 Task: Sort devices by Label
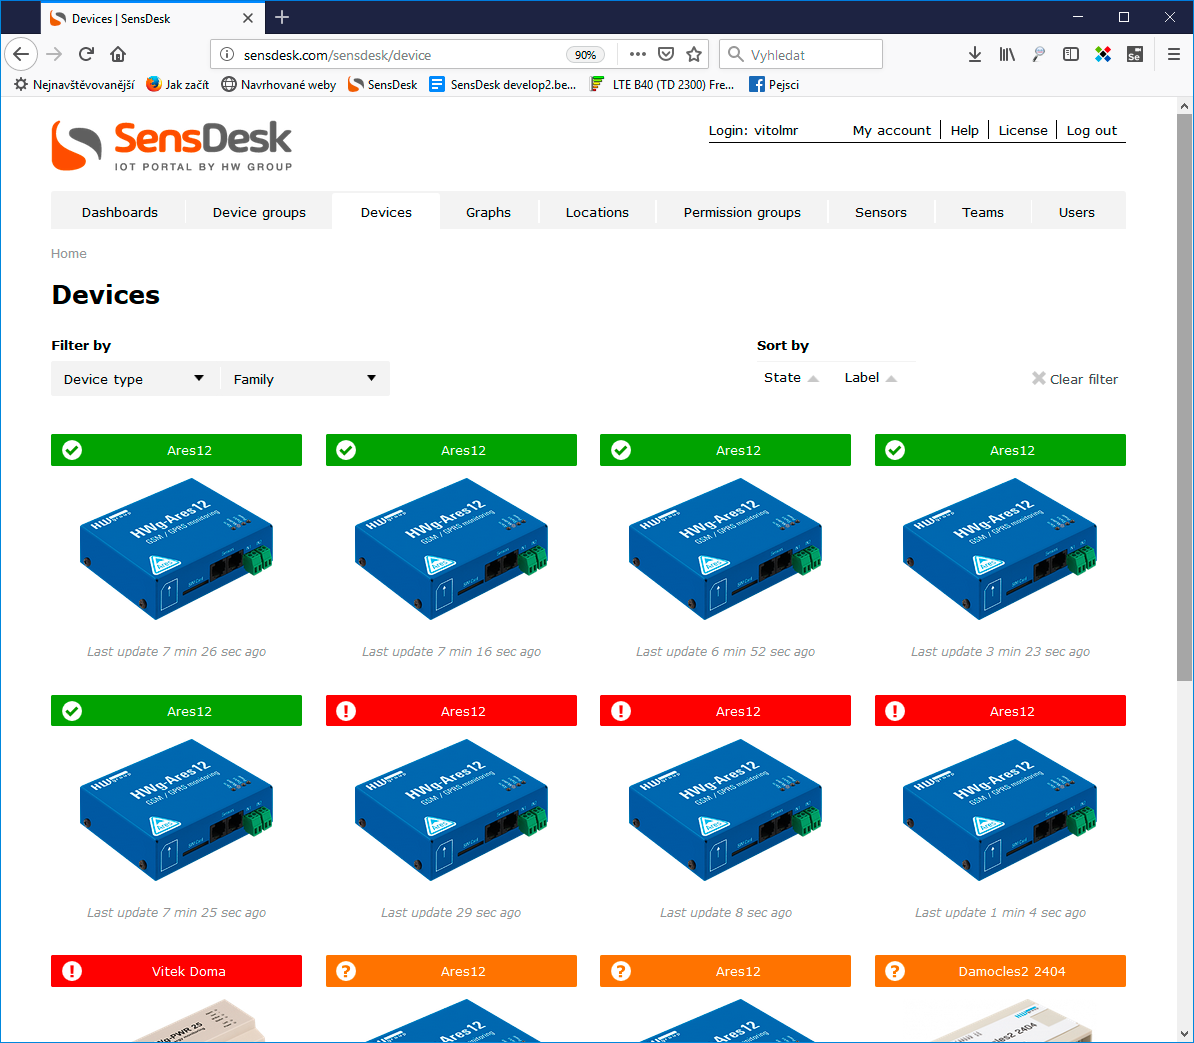[x=870, y=378]
